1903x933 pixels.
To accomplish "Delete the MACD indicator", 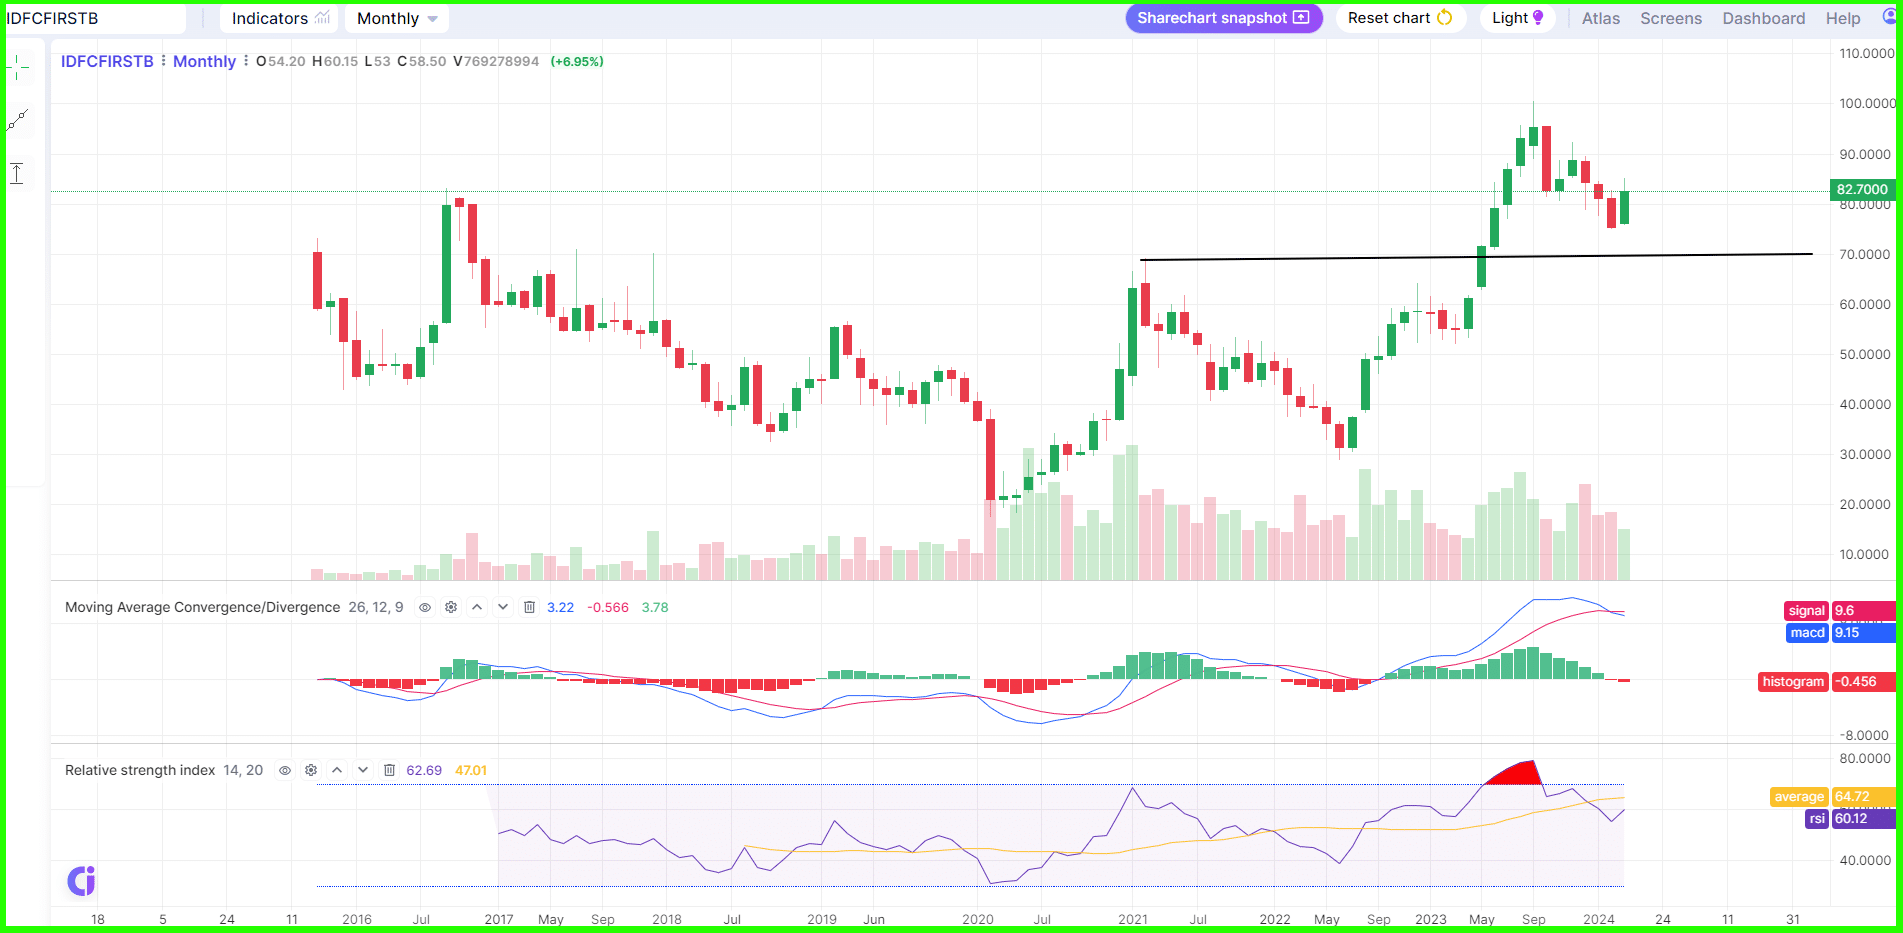I will (529, 607).
